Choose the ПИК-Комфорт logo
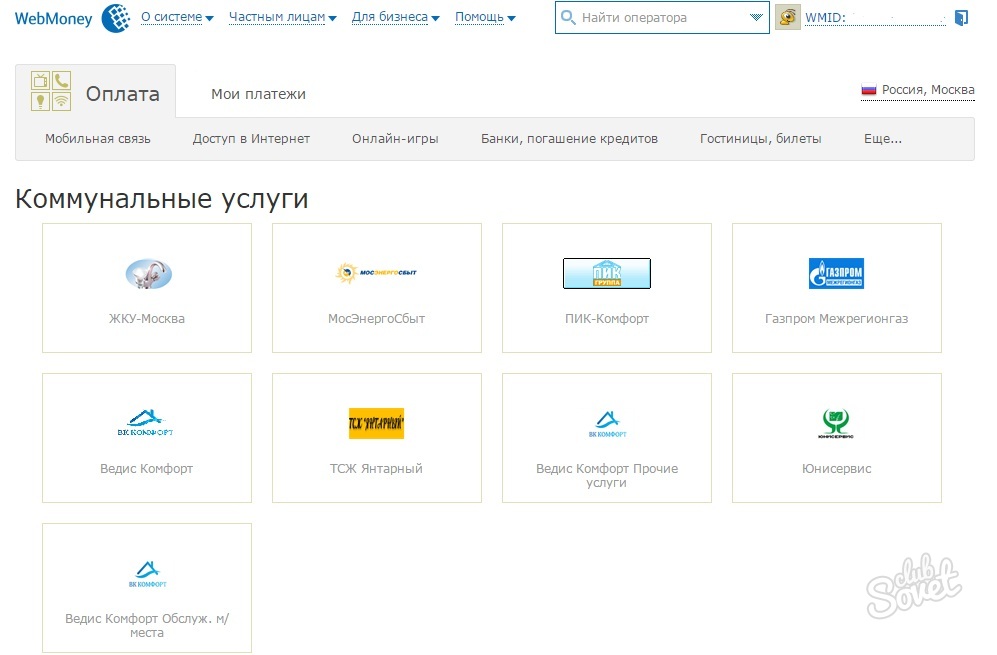The image size is (997, 655). pos(606,273)
